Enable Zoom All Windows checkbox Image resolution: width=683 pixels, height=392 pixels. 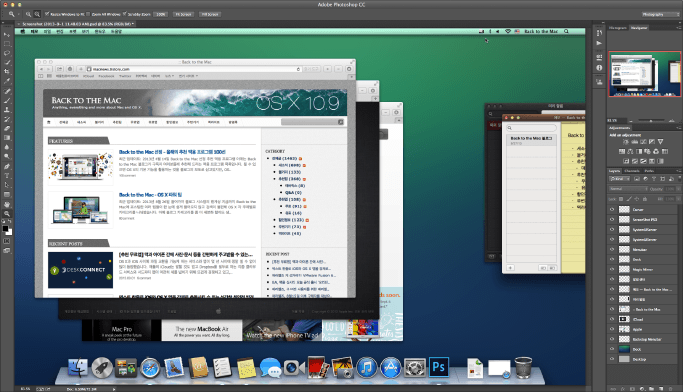coord(88,14)
